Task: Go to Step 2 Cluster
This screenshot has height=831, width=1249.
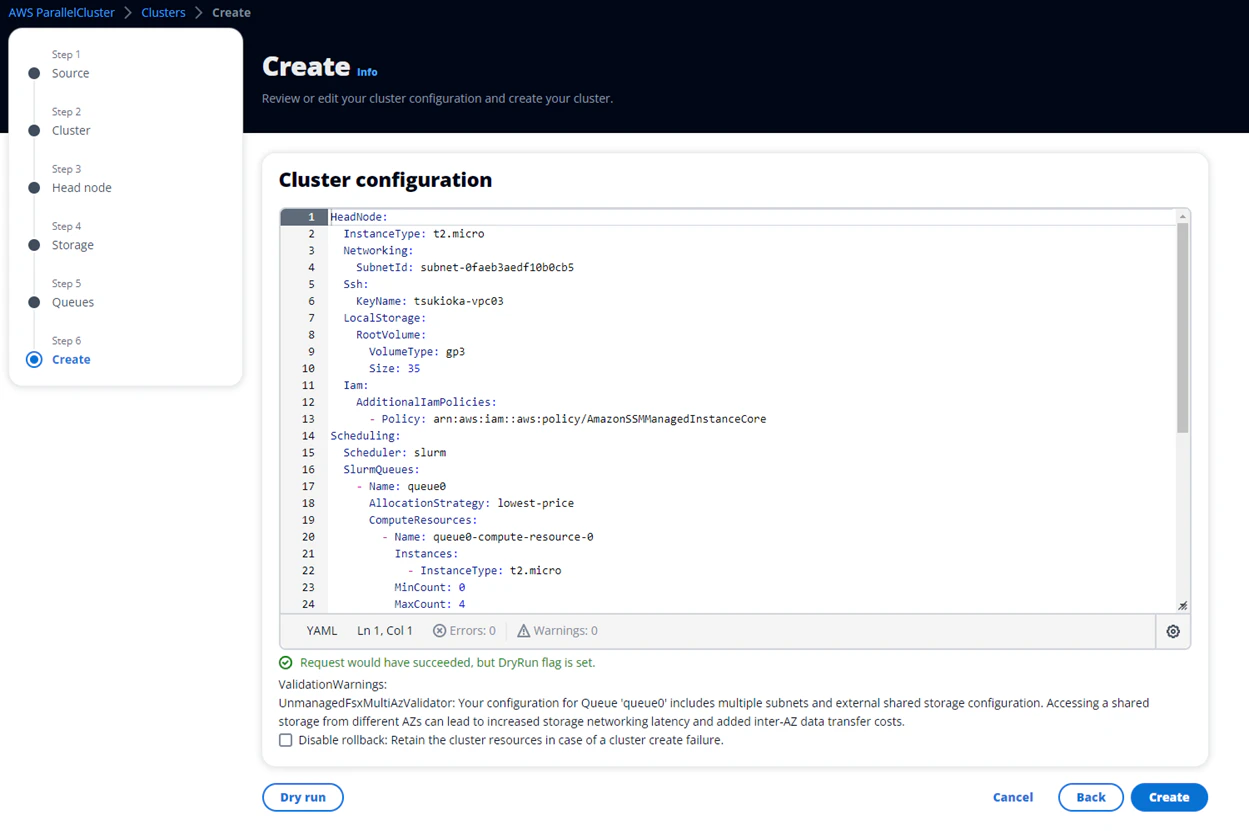Action: tap(71, 130)
